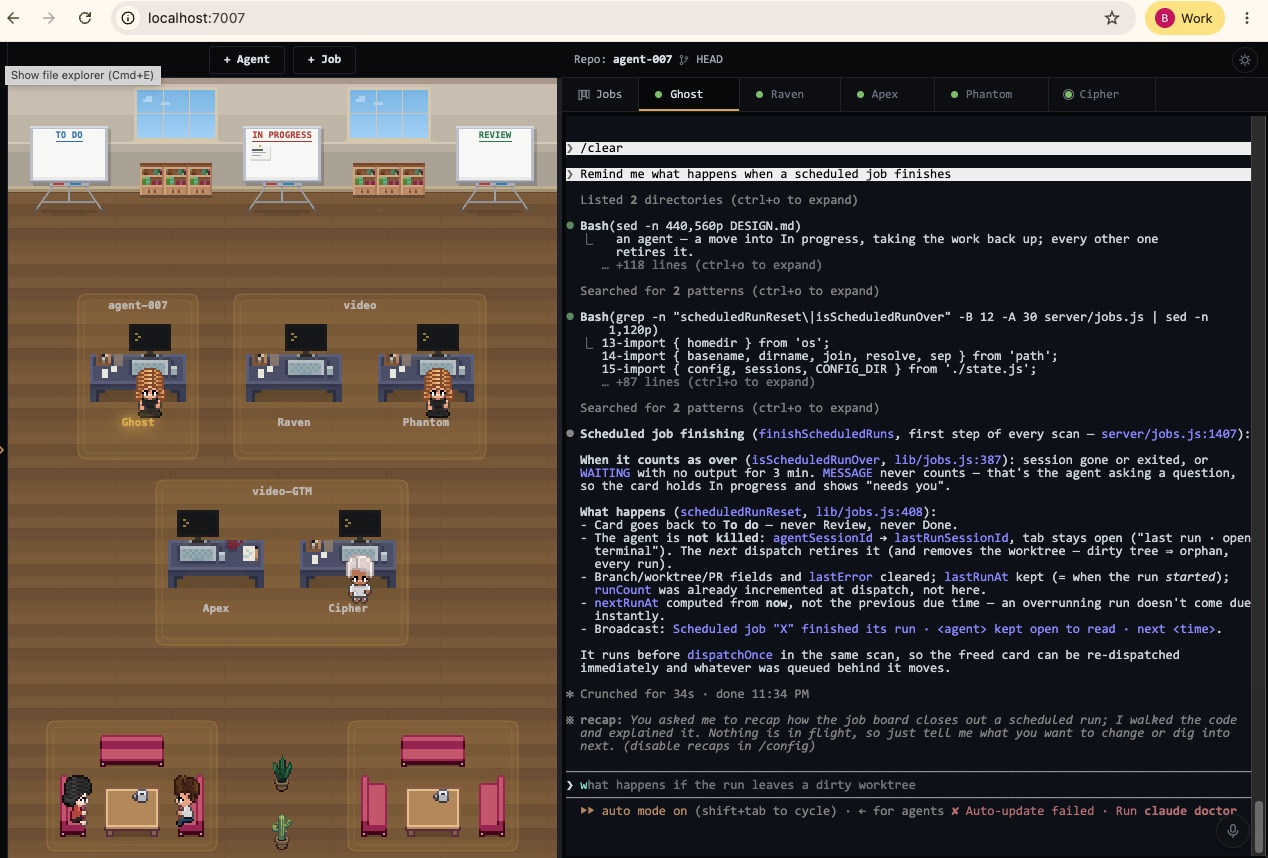Click the agent-007 room label
Image resolution: width=1268 pixels, height=858 pixels.
click(x=138, y=305)
